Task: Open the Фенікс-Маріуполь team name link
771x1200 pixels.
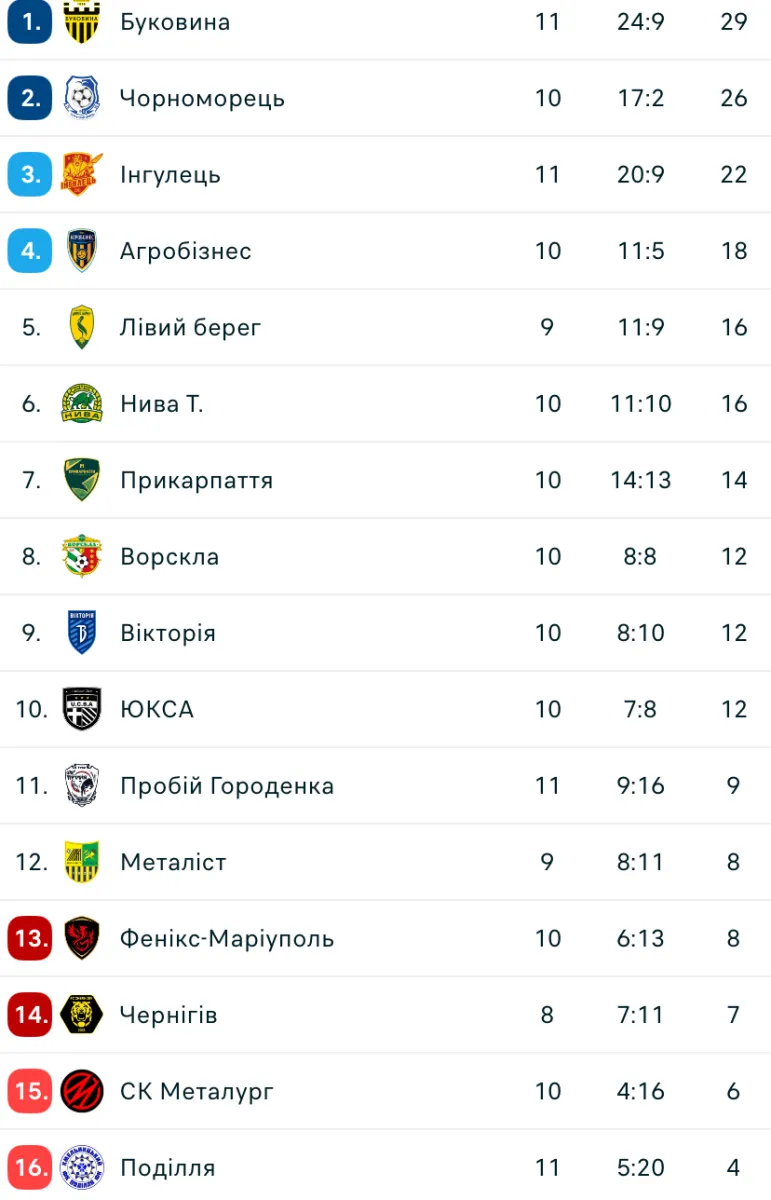Action: pyautogui.click(x=227, y=938)
